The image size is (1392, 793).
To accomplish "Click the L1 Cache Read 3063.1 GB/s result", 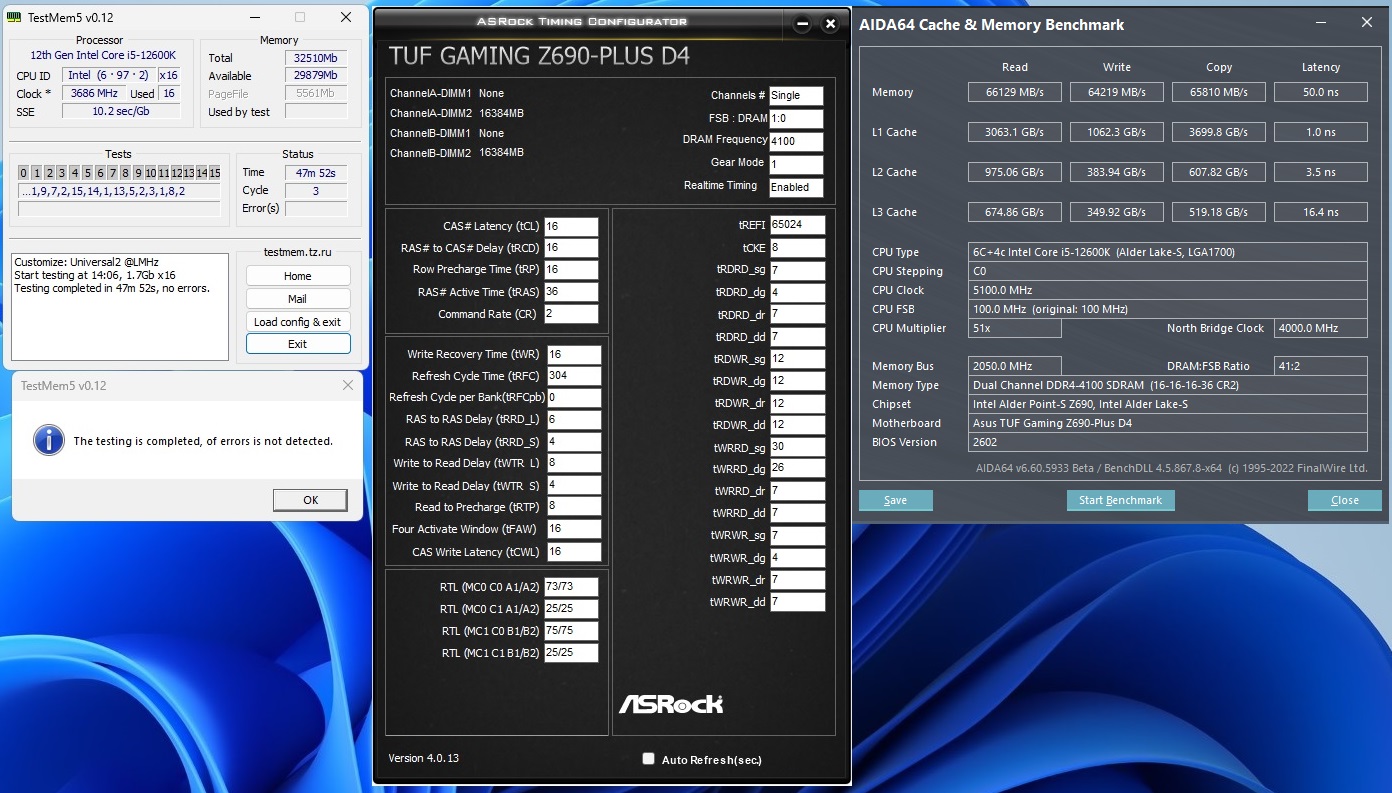I will [x=1014, y=132].
